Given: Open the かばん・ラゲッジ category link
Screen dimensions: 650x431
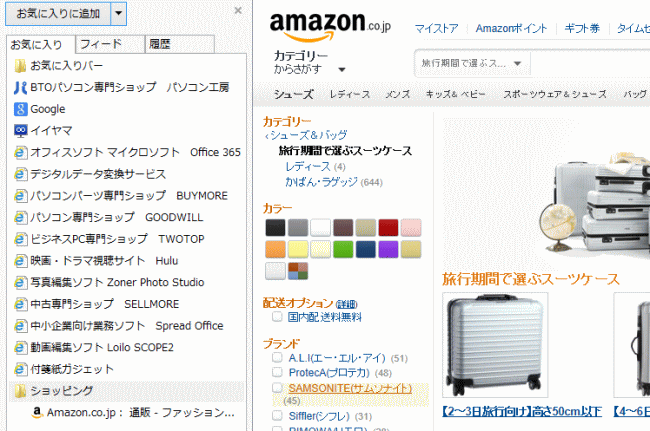Looking at the screenshot, I should [321, 182].
